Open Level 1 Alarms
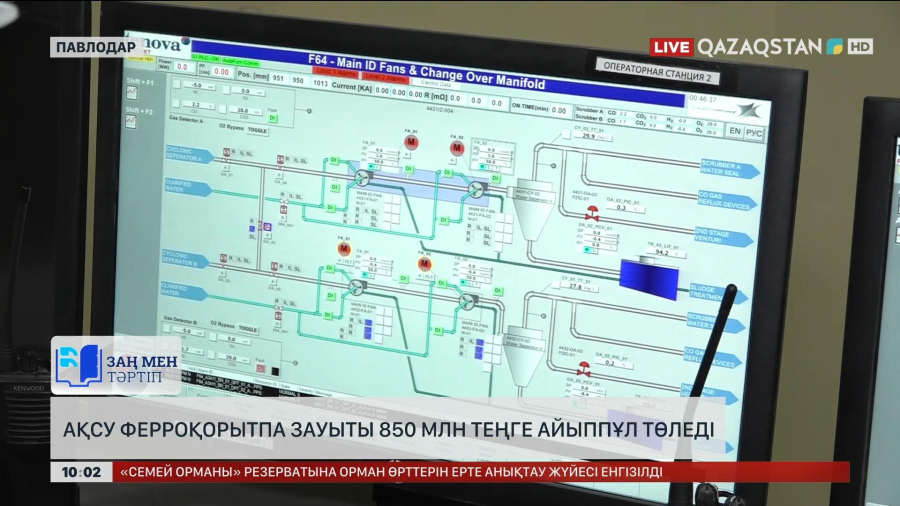The width and height of the screenshot is (900, 506). tap(336, 73)
